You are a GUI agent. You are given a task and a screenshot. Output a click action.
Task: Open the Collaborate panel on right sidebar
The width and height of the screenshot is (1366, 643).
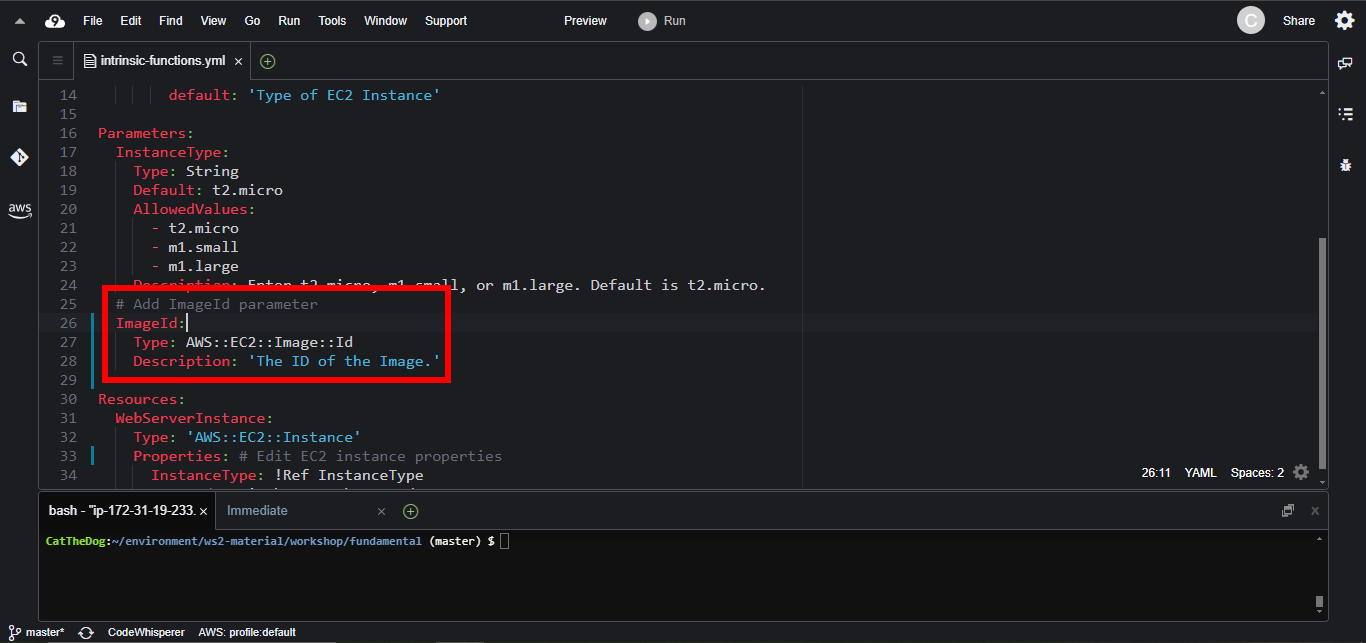1345,63
